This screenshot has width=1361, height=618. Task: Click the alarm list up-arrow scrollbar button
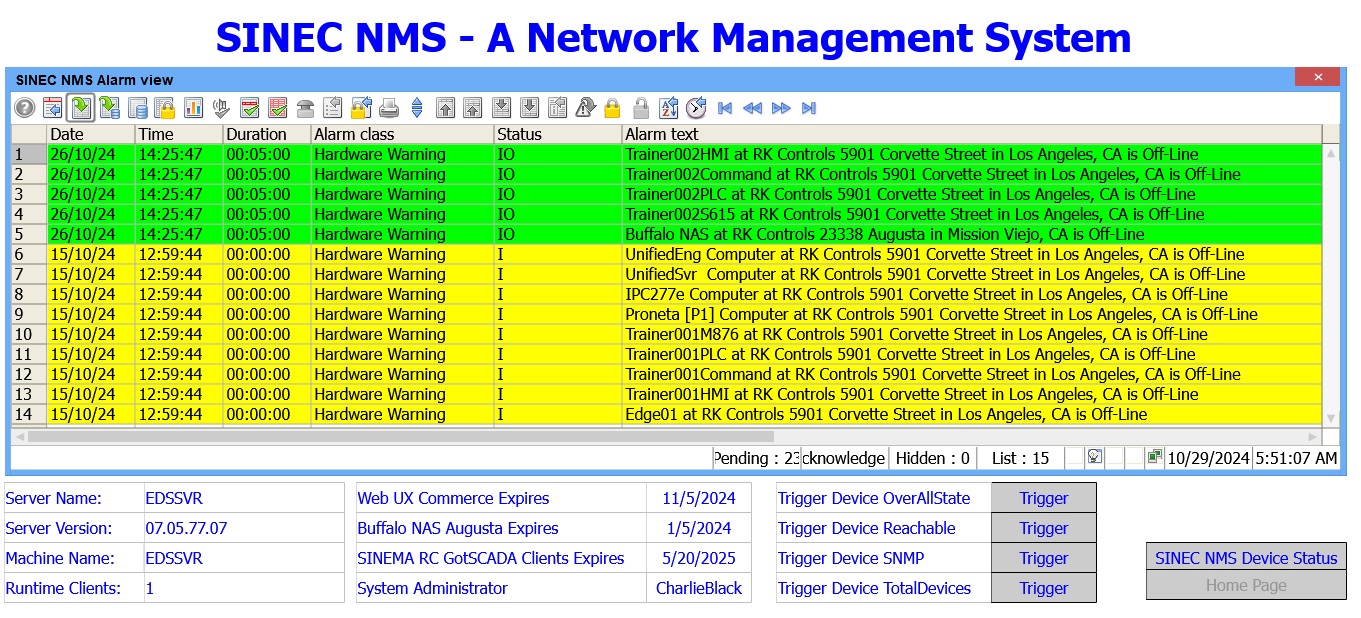[1331, 154]
